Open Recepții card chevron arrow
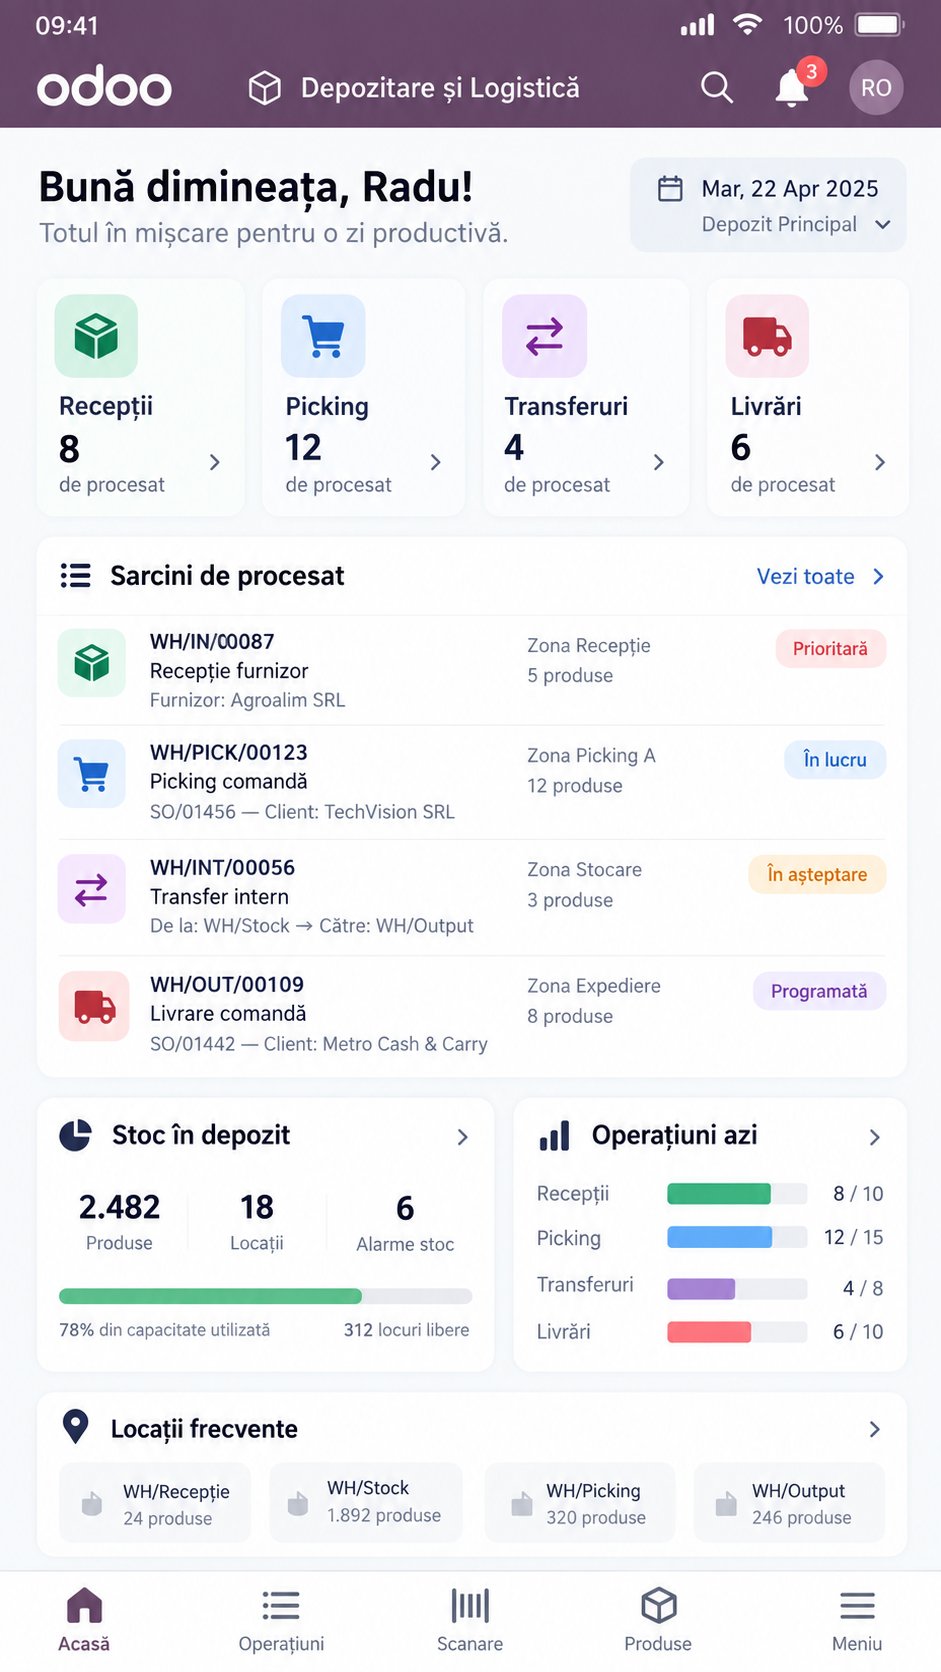 click(x=214, y=462)
